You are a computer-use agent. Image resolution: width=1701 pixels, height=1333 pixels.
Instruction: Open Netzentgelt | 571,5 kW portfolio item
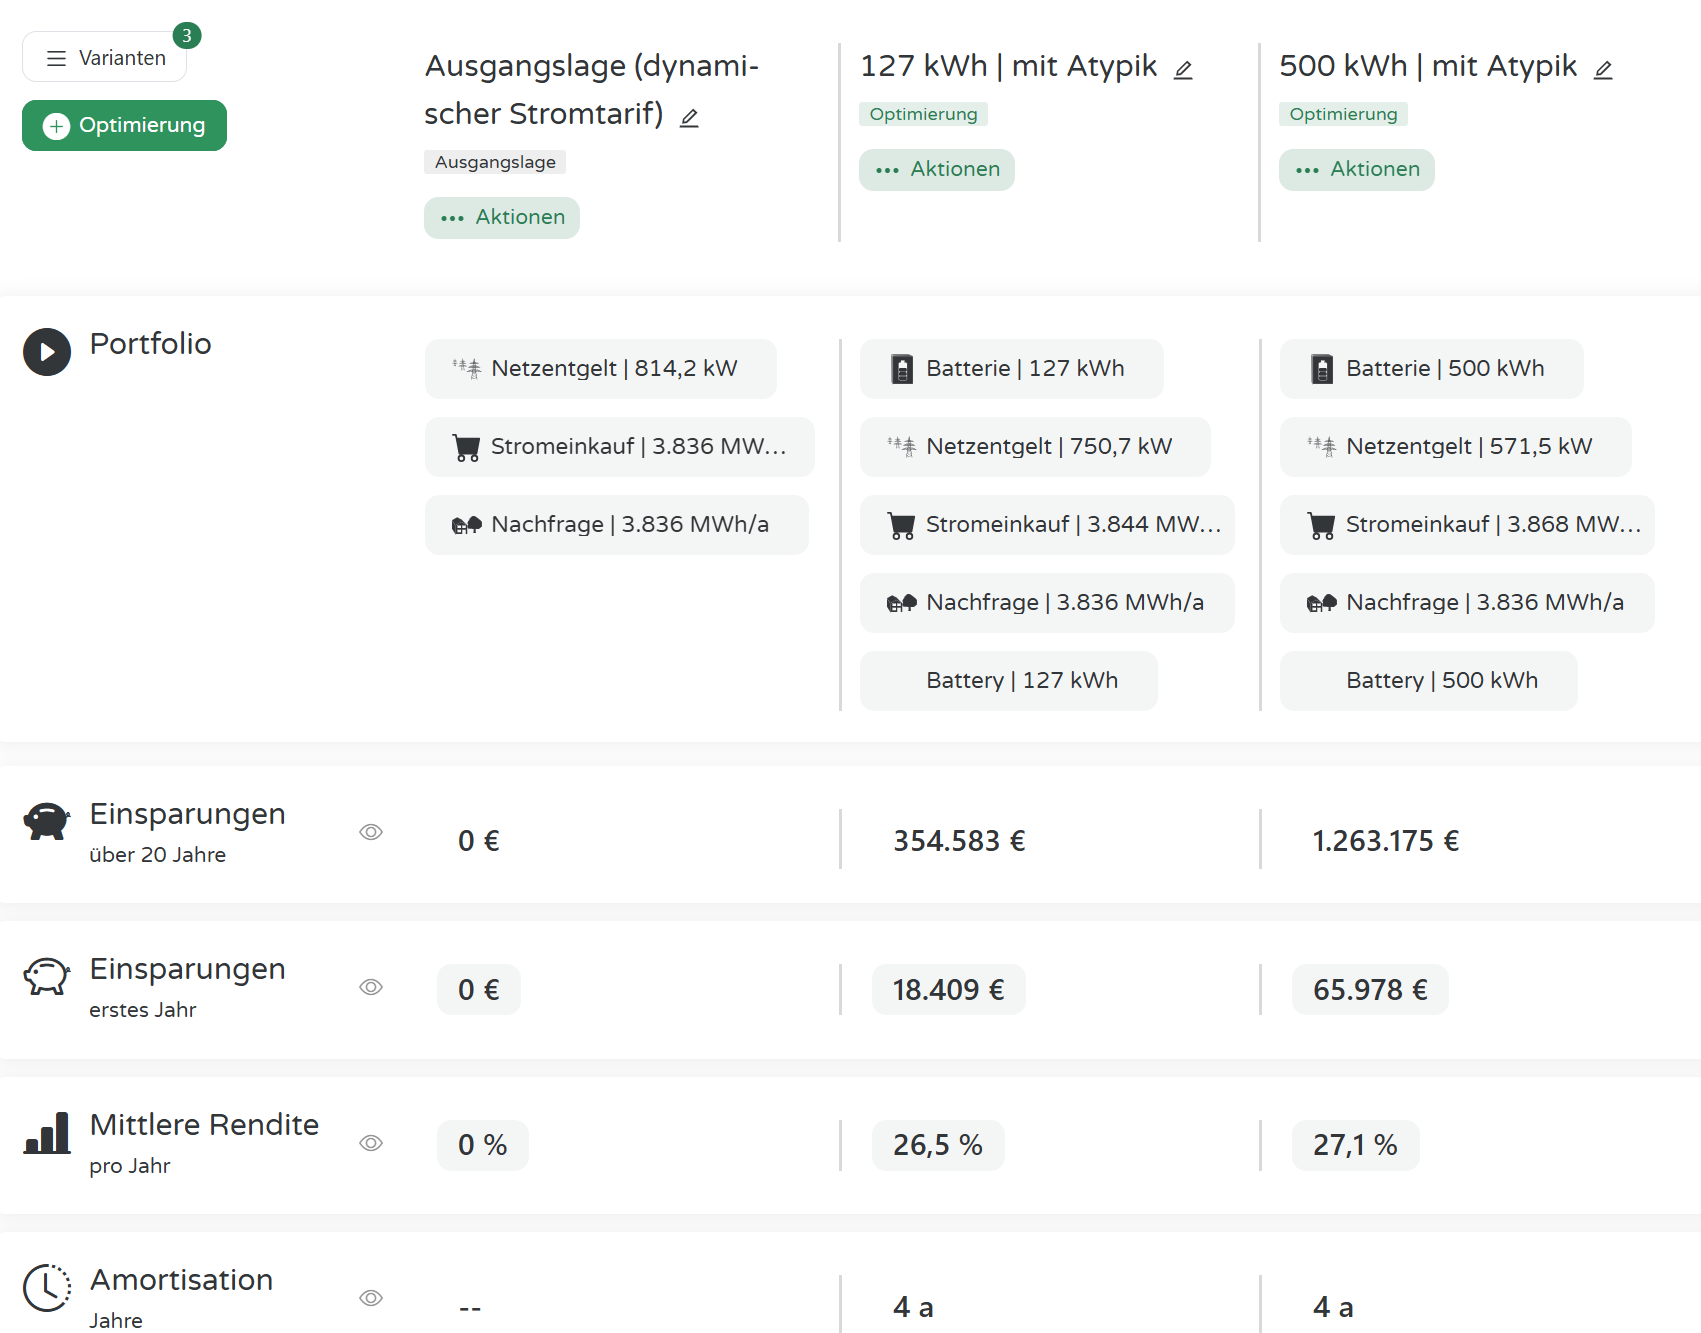1455,447
